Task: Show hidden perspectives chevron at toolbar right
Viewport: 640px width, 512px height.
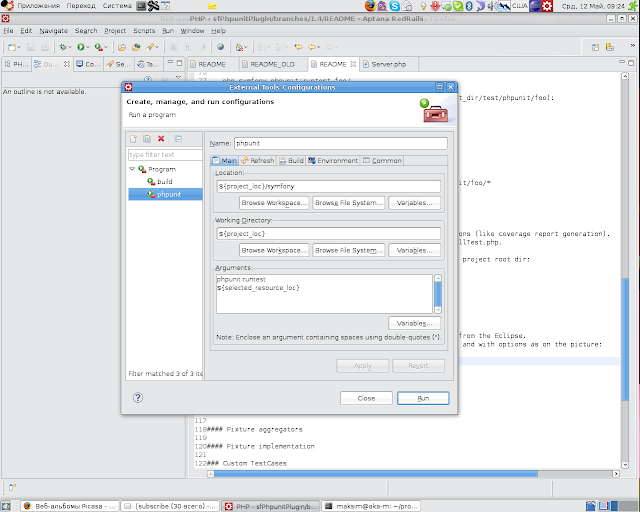Action: tap(633, 45)
